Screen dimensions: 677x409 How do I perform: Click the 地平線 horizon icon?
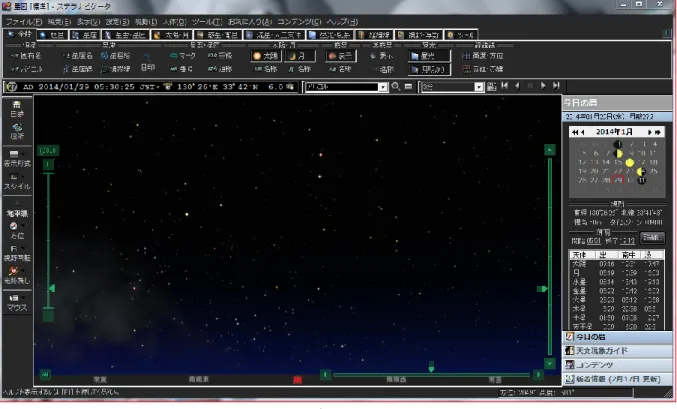(x=17, y=209)
